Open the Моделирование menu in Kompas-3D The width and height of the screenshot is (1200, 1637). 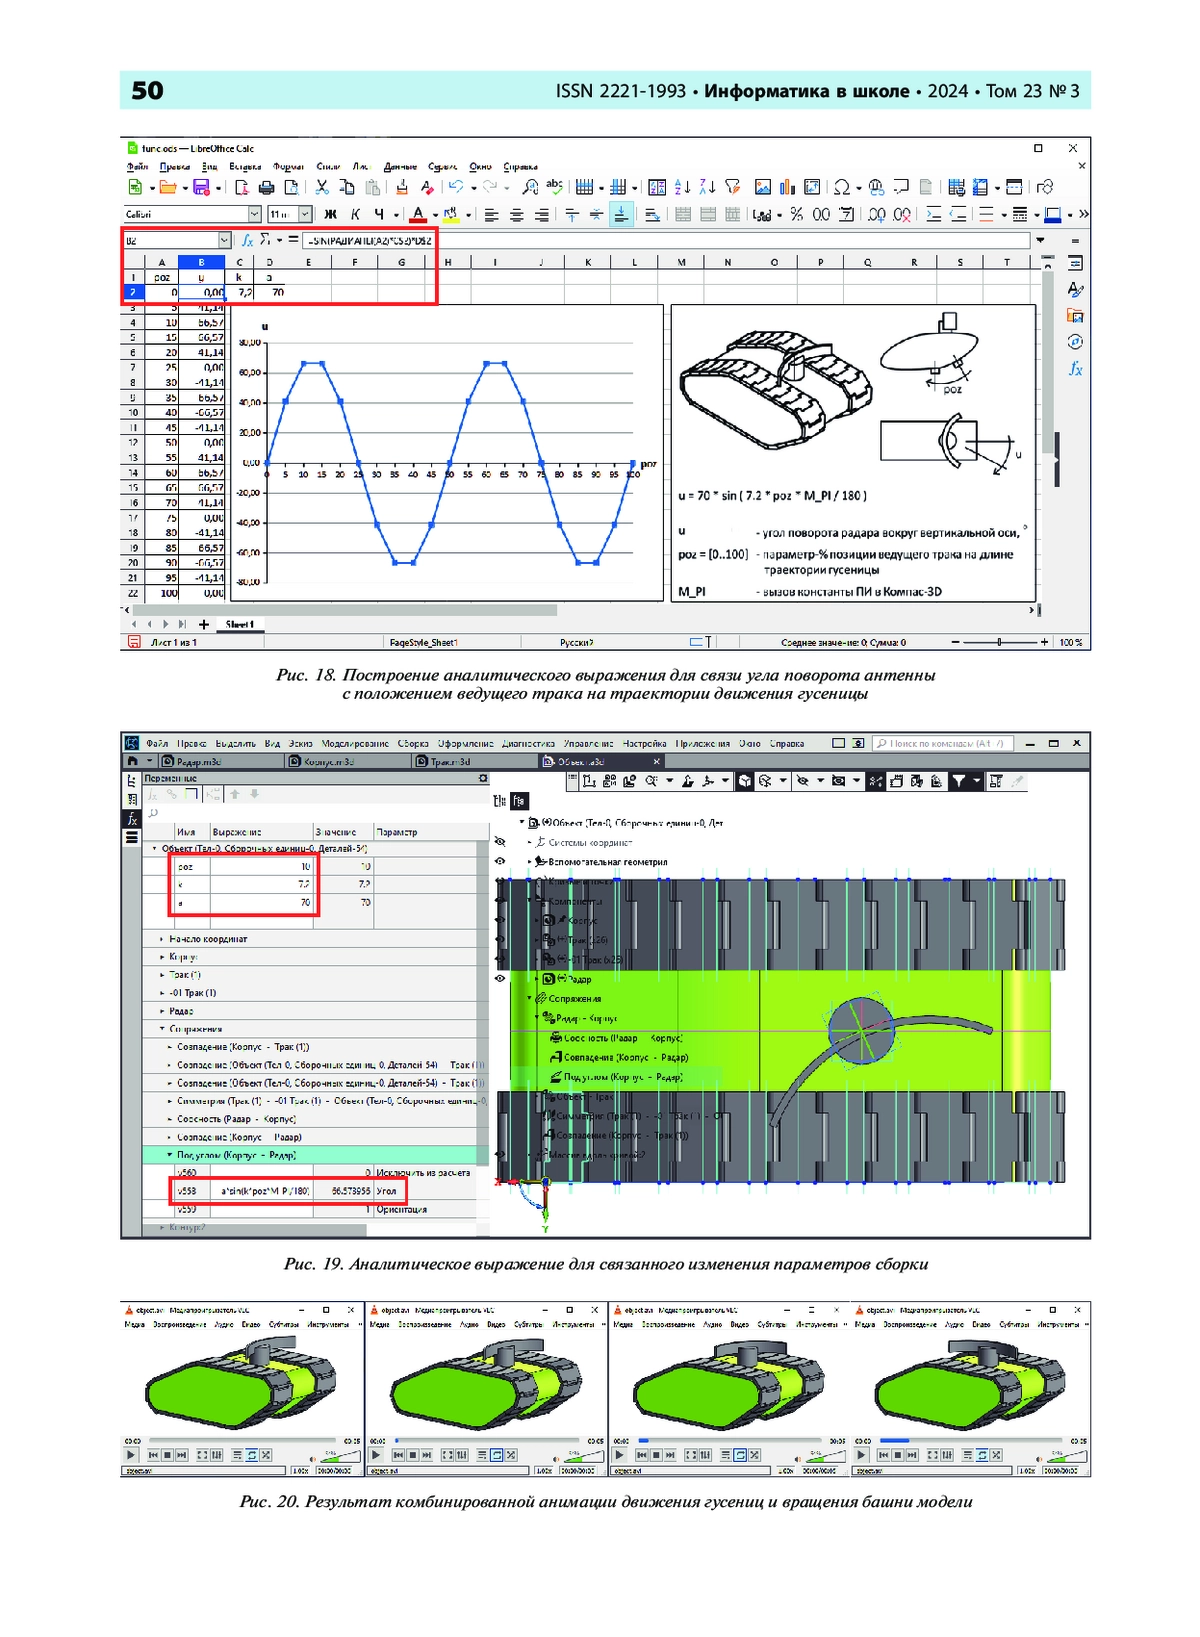355,744
